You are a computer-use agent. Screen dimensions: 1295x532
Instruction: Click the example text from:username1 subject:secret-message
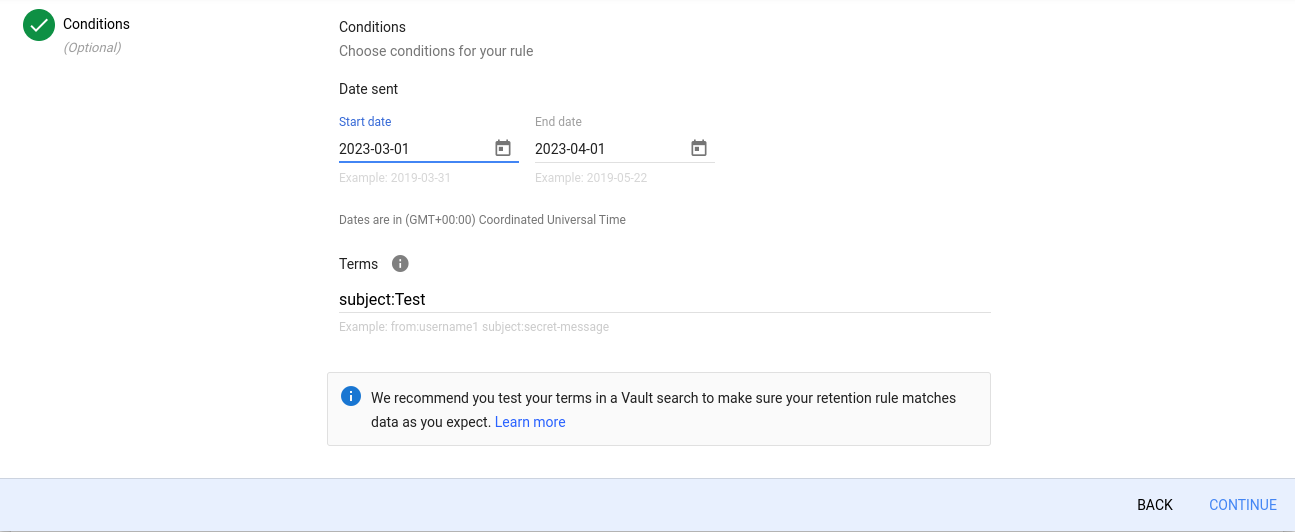[474, 327]
